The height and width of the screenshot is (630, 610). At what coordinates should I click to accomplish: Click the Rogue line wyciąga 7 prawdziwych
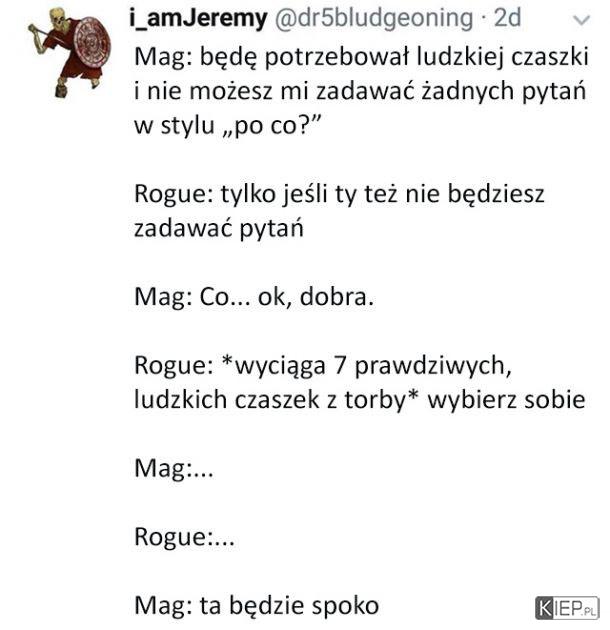coord(323,366)
